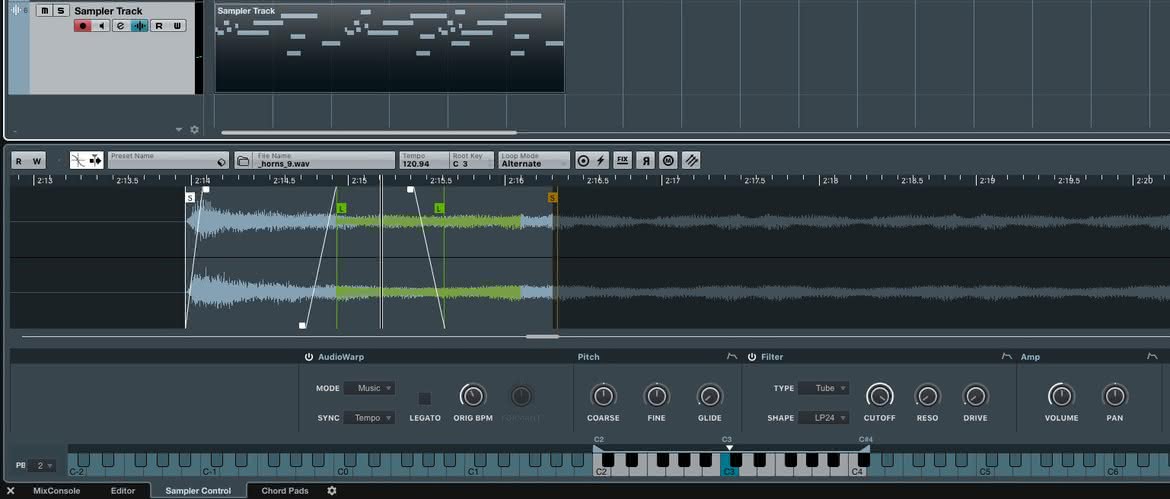Click the waveform horizontal scrollbar handle

[542, 336]
